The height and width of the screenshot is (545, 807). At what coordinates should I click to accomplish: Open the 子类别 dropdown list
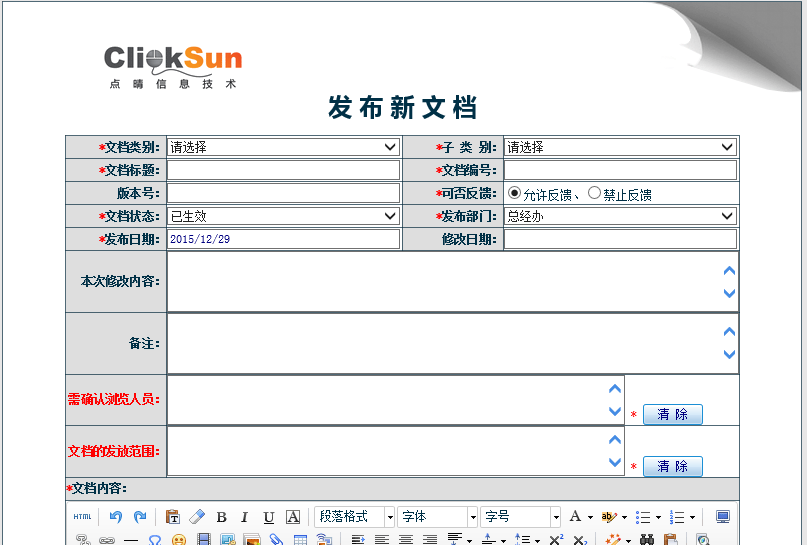(620, 147)
